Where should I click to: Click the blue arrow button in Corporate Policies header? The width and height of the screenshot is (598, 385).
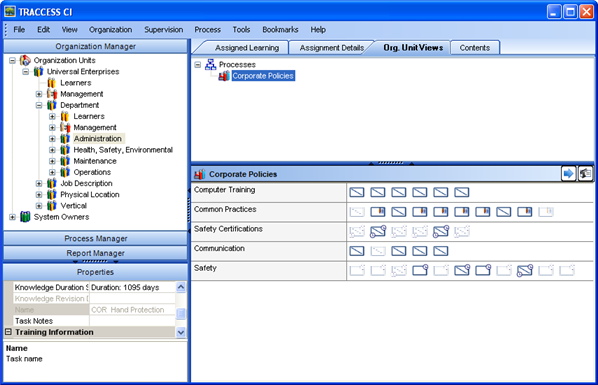568,174
